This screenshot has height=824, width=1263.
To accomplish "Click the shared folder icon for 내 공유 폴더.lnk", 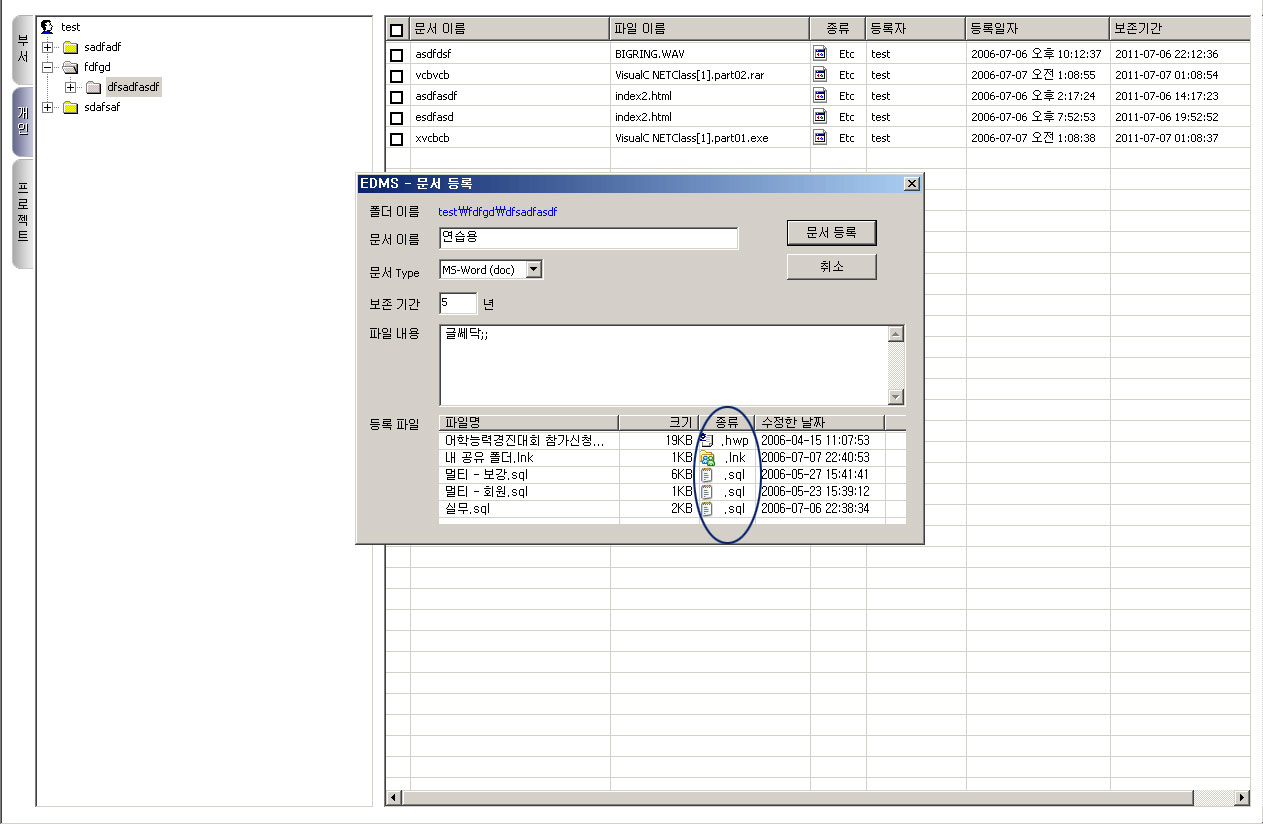I will [707, 457].
